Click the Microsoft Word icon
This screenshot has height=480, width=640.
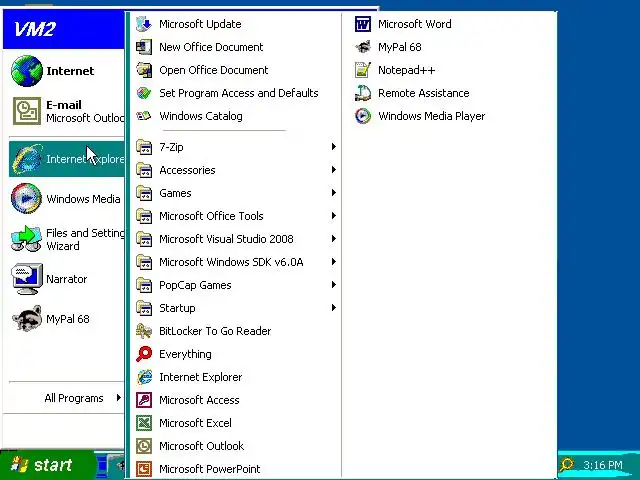tap(362, 24)
